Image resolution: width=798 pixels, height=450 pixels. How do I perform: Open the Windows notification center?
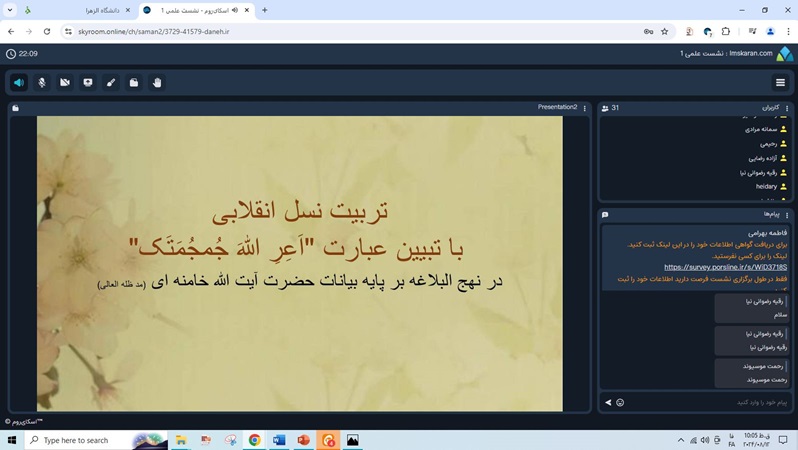783,440
